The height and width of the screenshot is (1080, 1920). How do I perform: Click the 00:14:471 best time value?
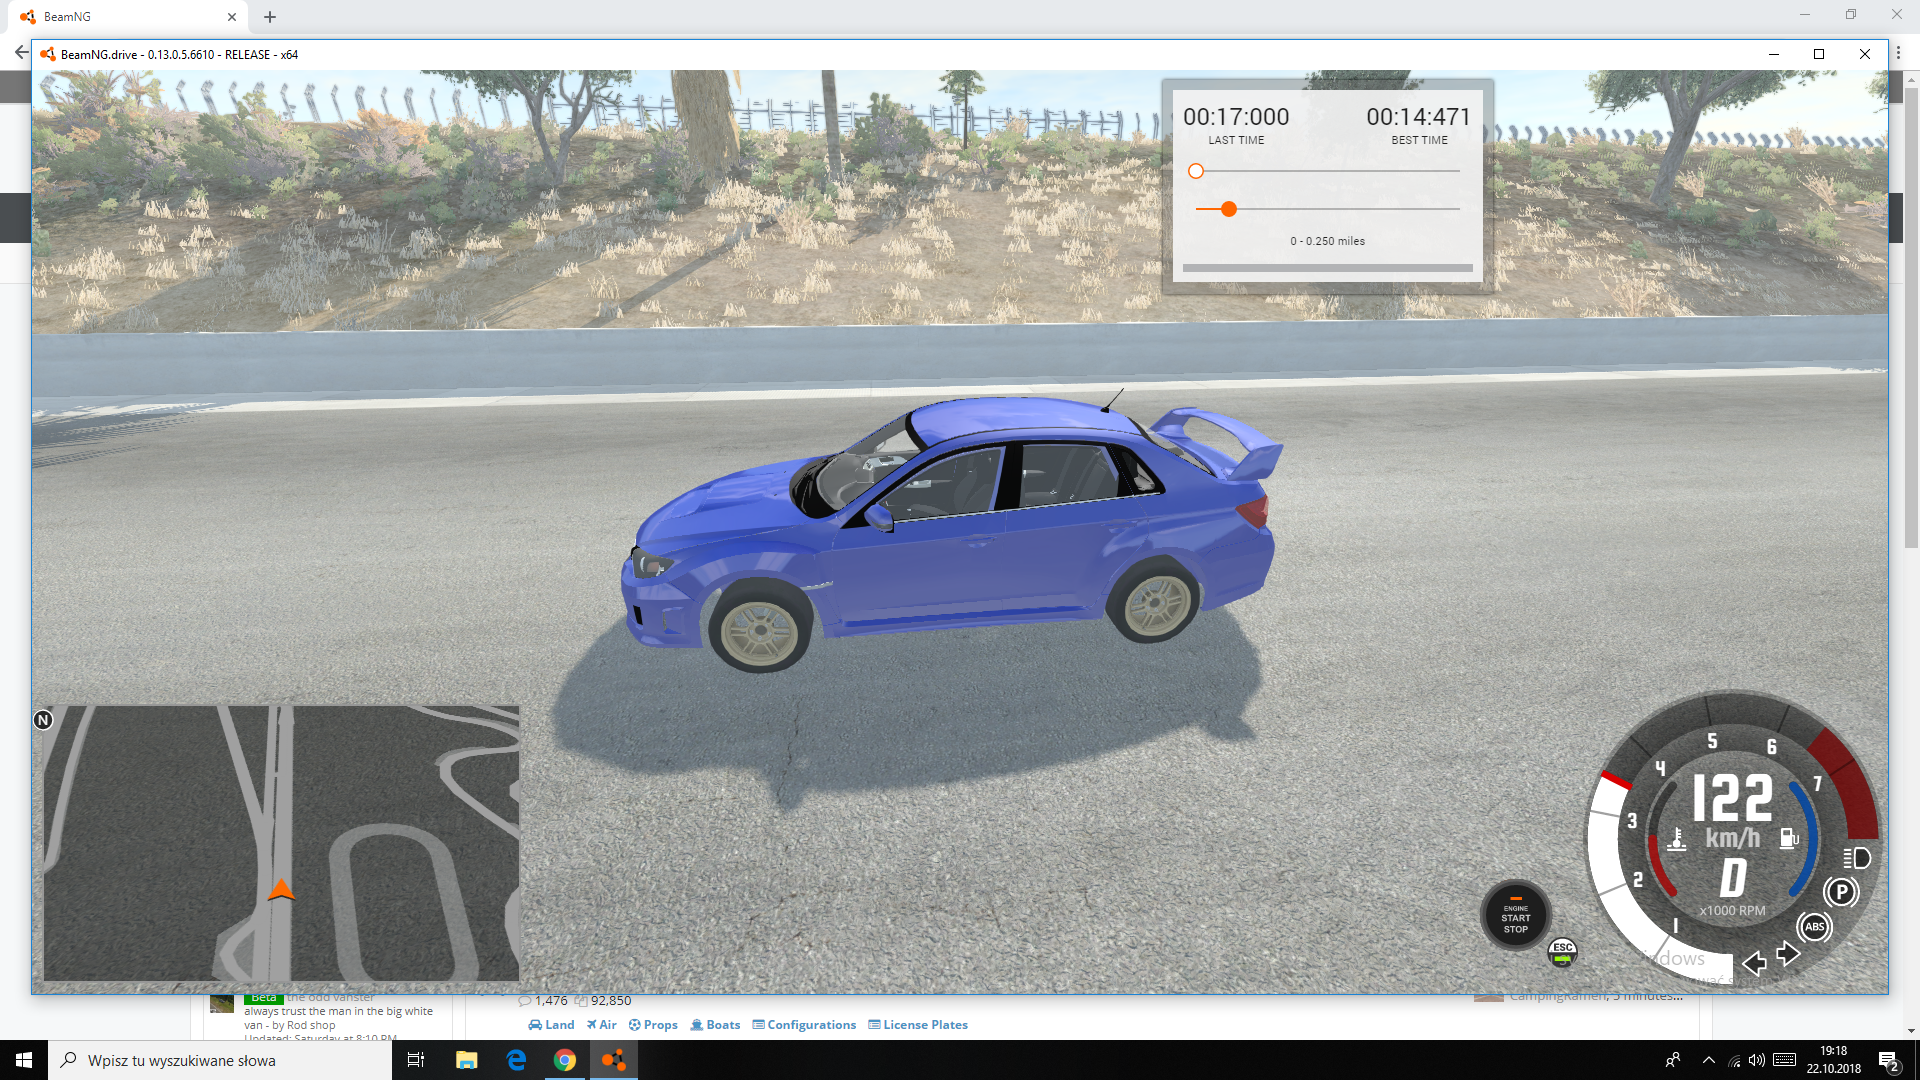pos(1418,117)
